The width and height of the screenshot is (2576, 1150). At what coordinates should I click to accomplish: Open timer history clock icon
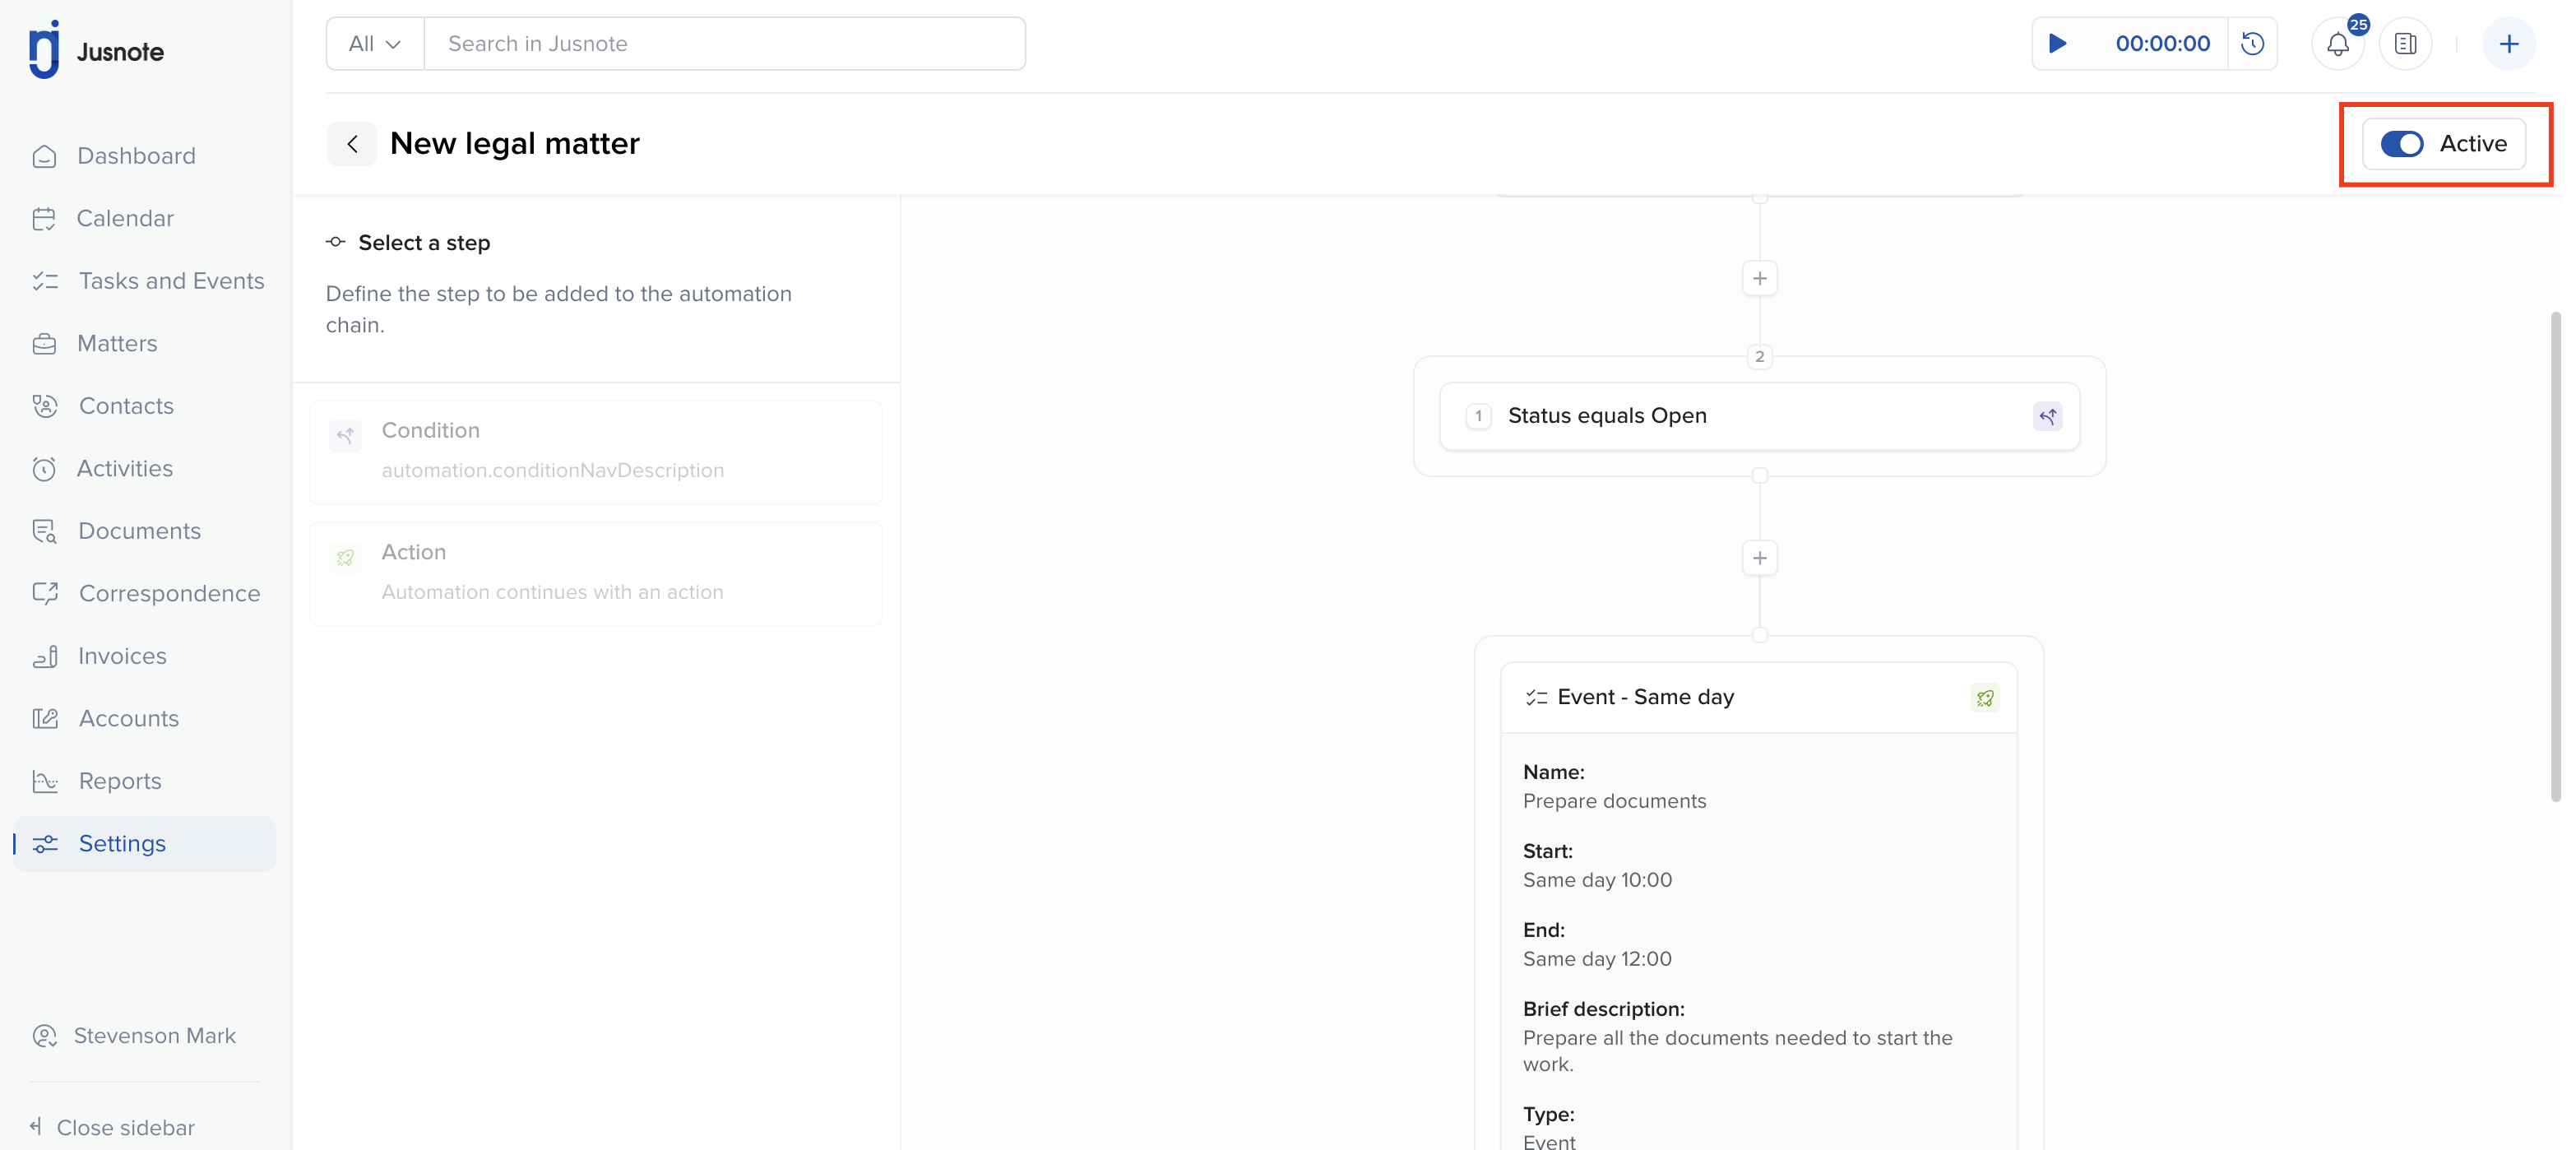click(2252, 43)
